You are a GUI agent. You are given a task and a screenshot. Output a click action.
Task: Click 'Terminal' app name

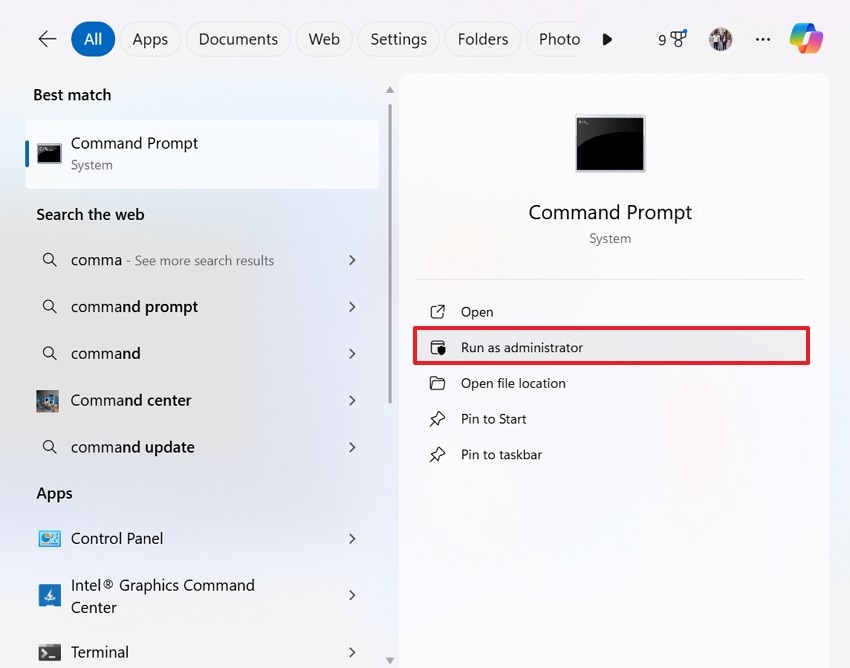coord(100,652)
